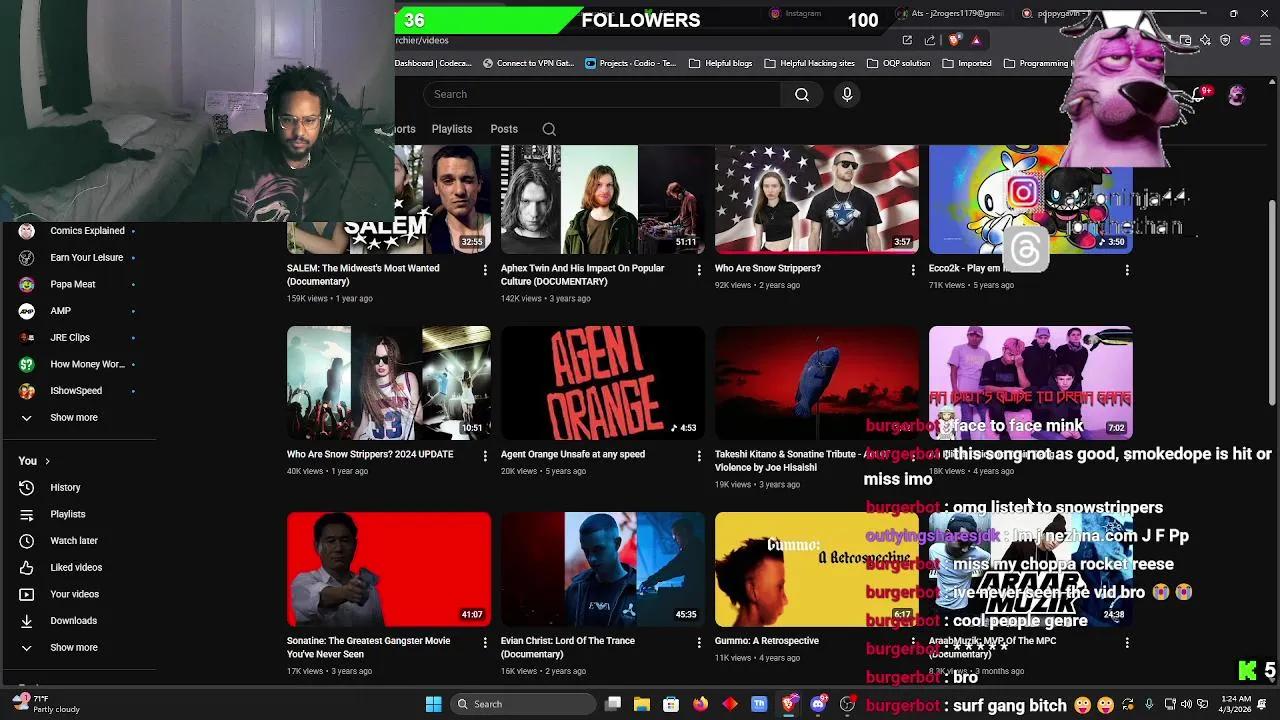1280x720 pixels.
Task: Open the Brave browser hamburger menu
Action: coord(1265,40)
